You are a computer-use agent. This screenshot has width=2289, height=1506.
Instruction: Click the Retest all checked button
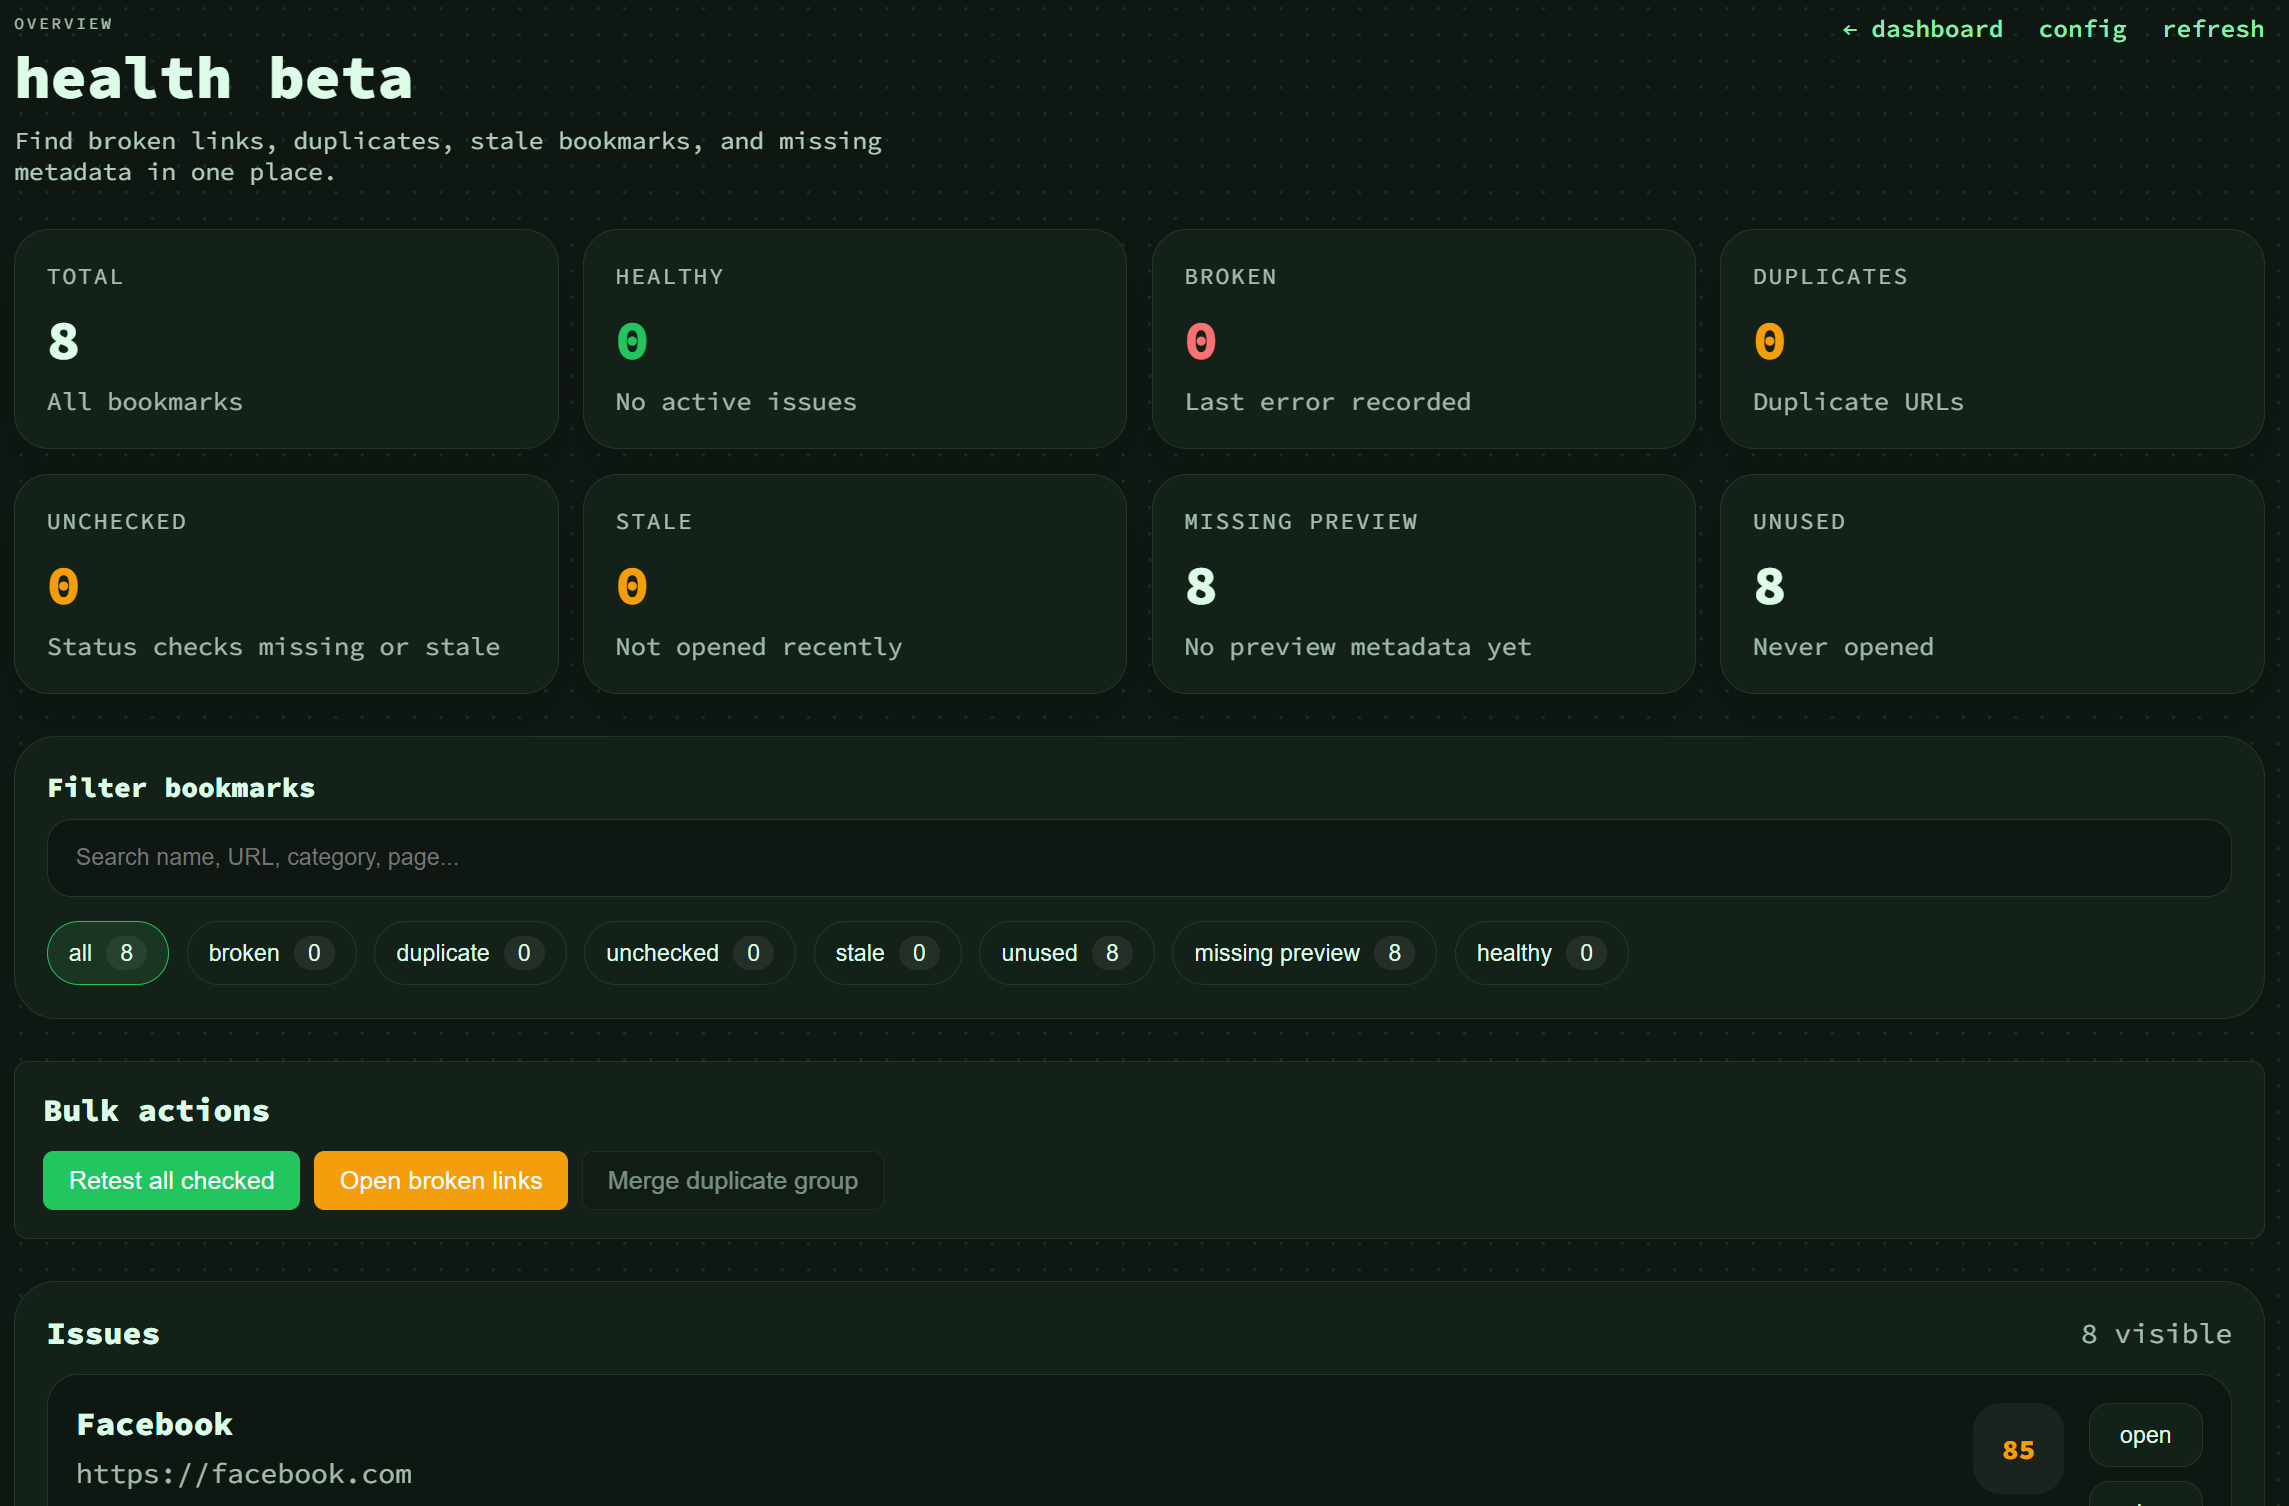pos(171,1180)
